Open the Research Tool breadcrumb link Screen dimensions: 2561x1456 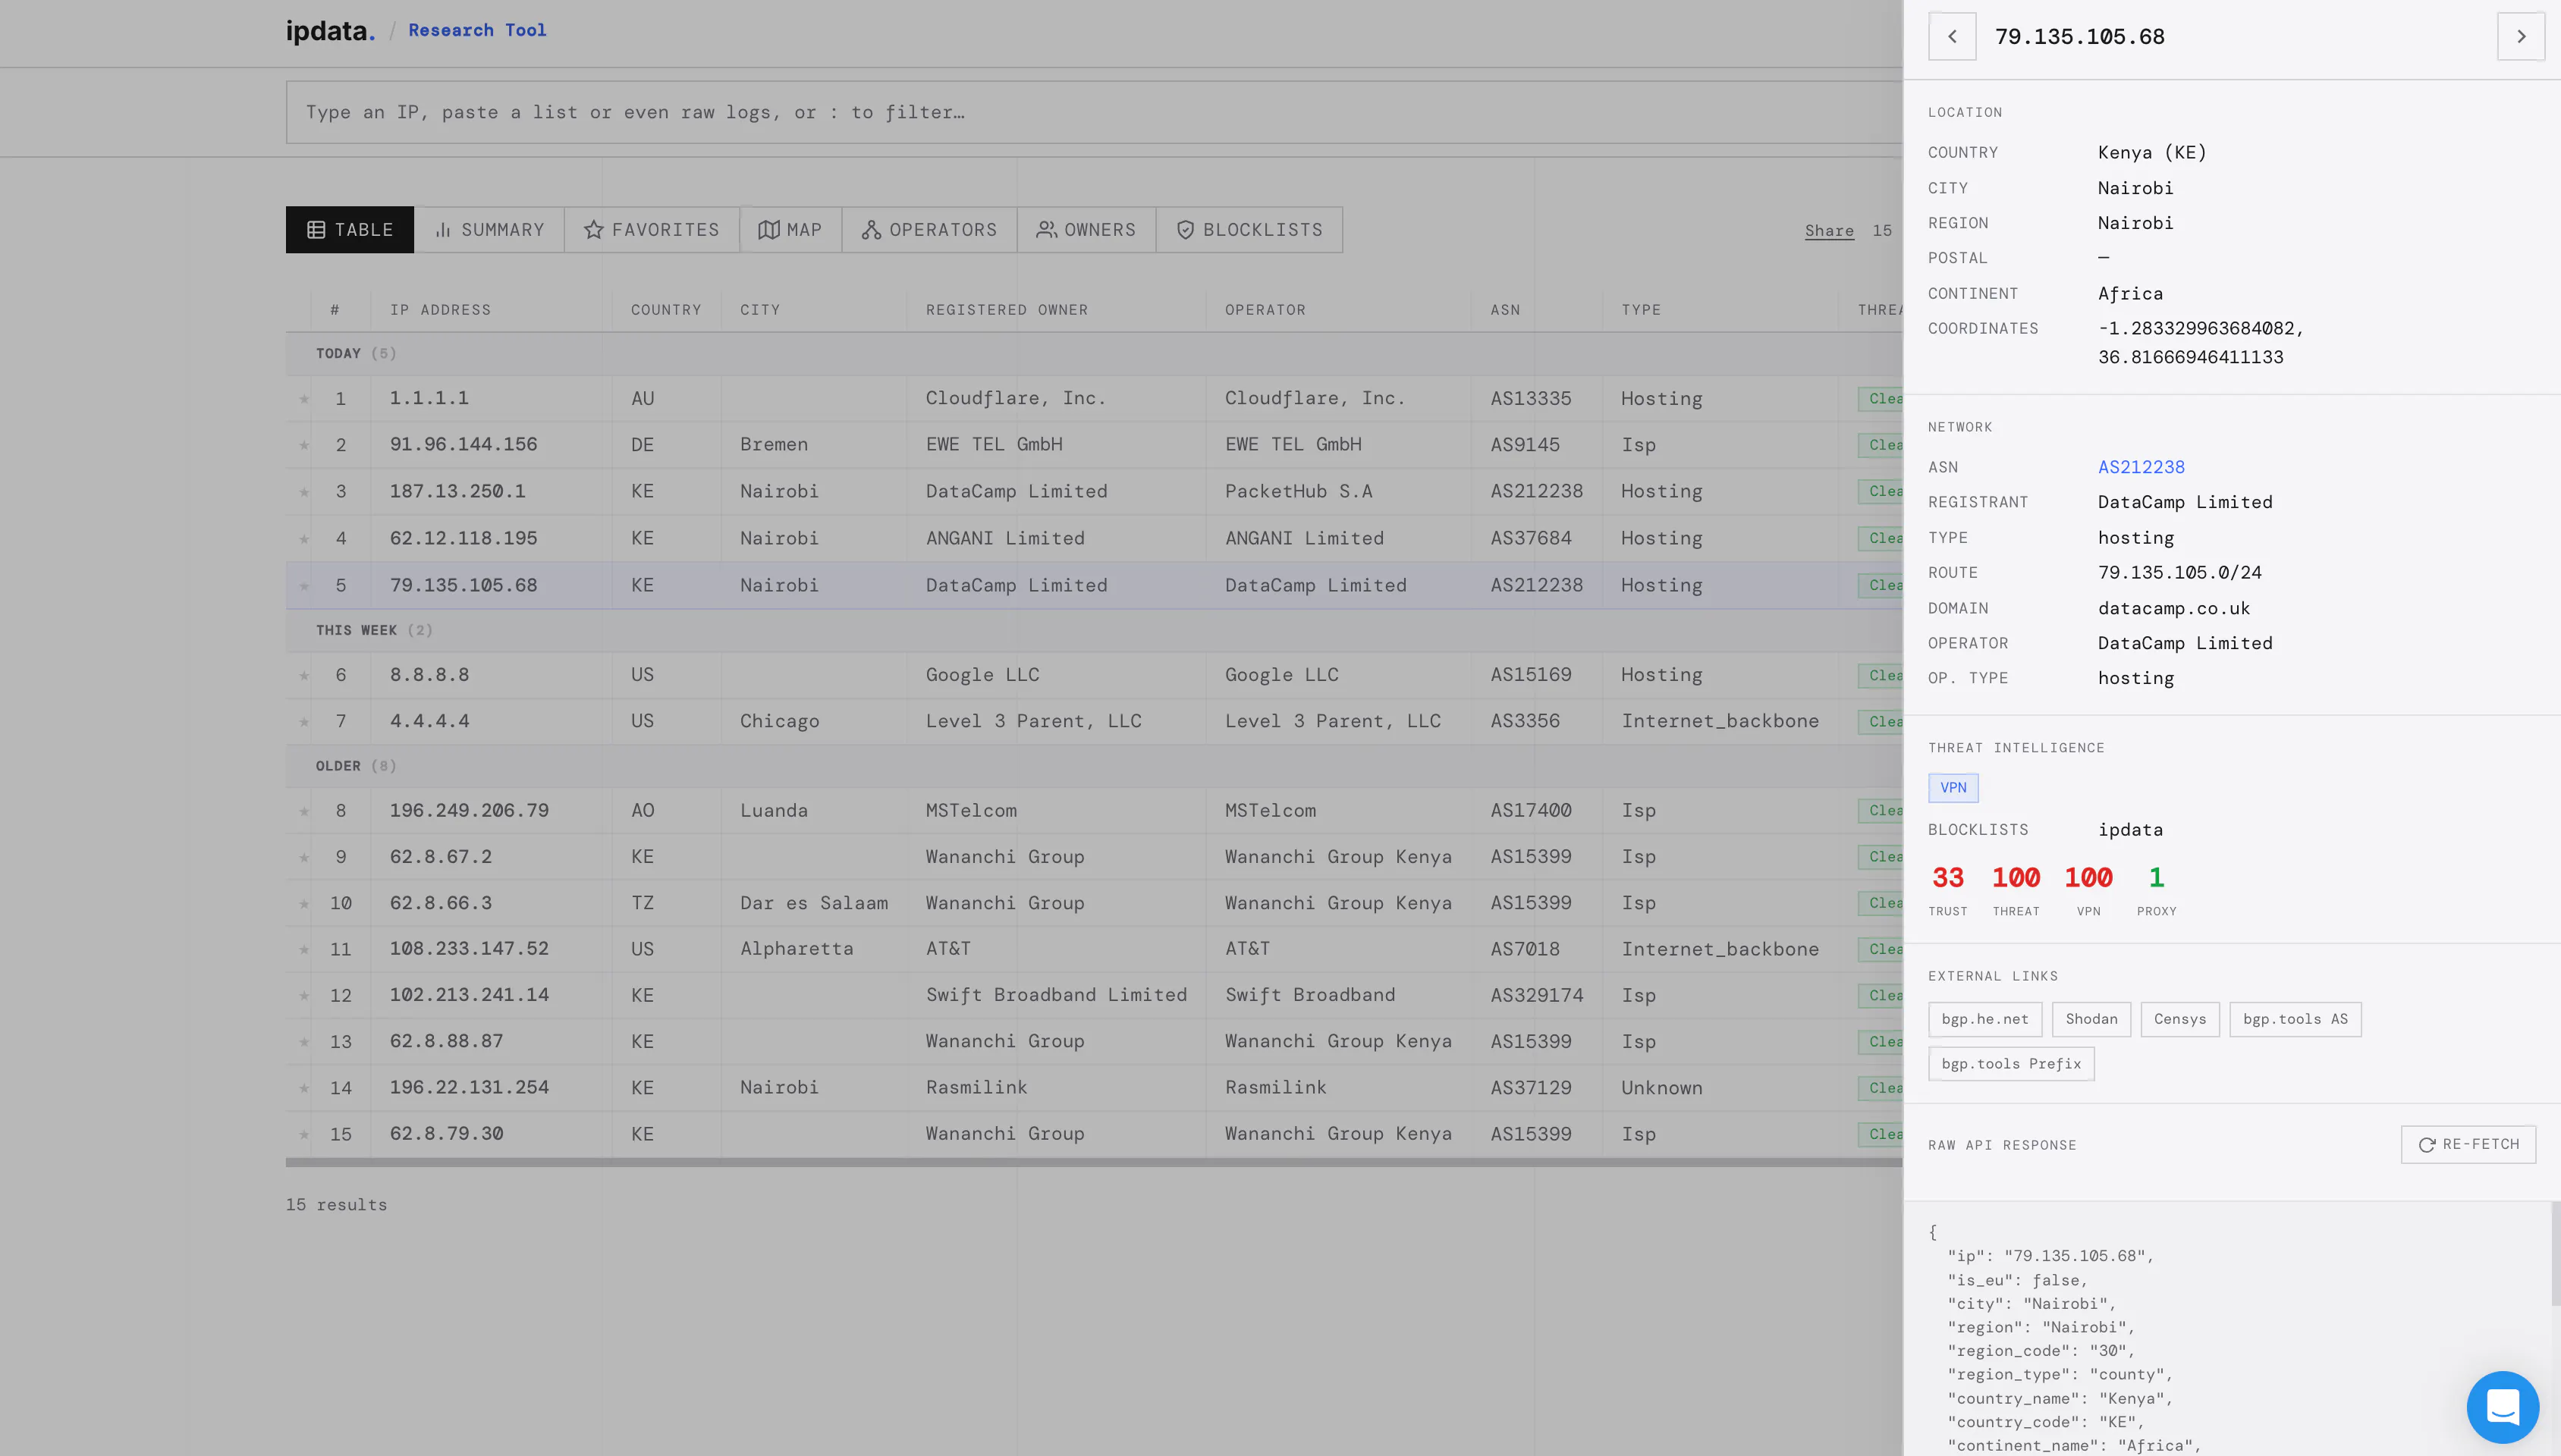point(477,30)
